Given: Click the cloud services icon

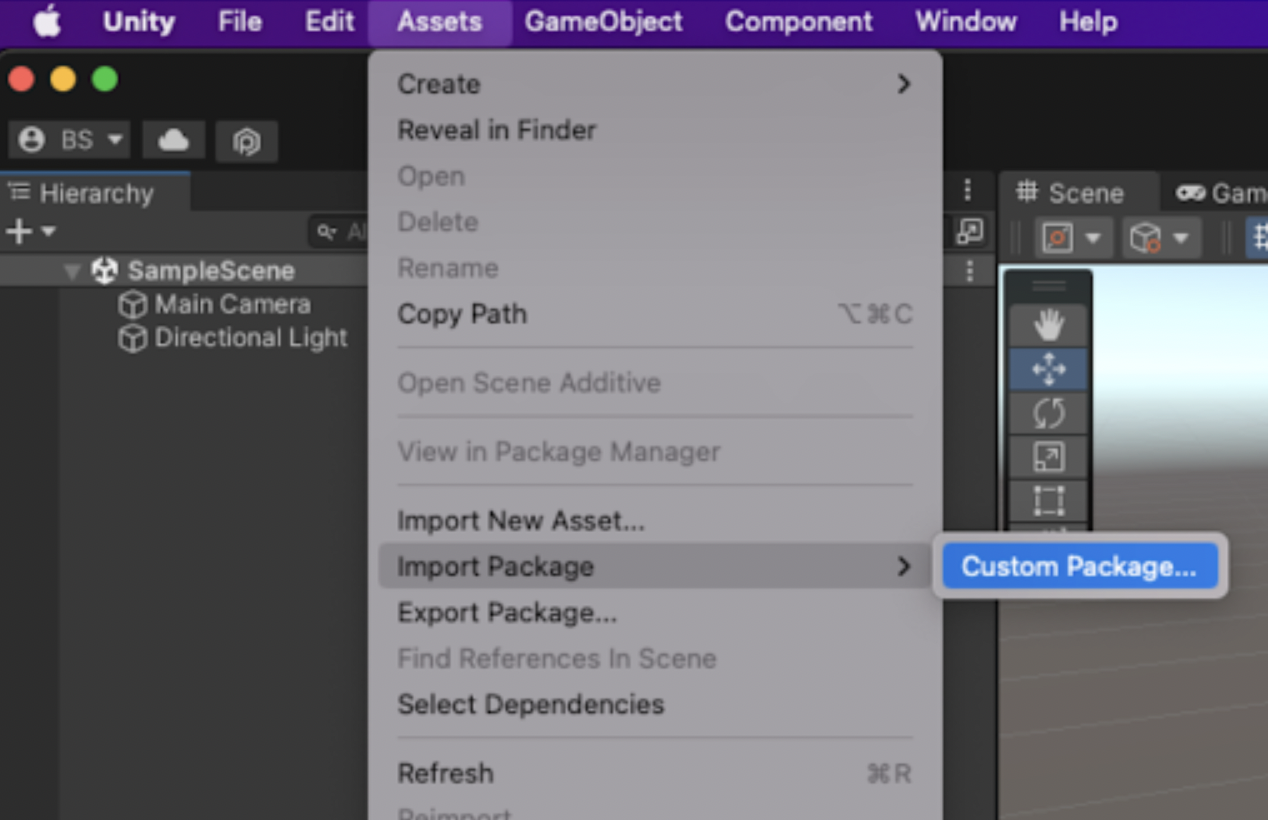Looking at the screenshot, I should click(x=173, y=141).
